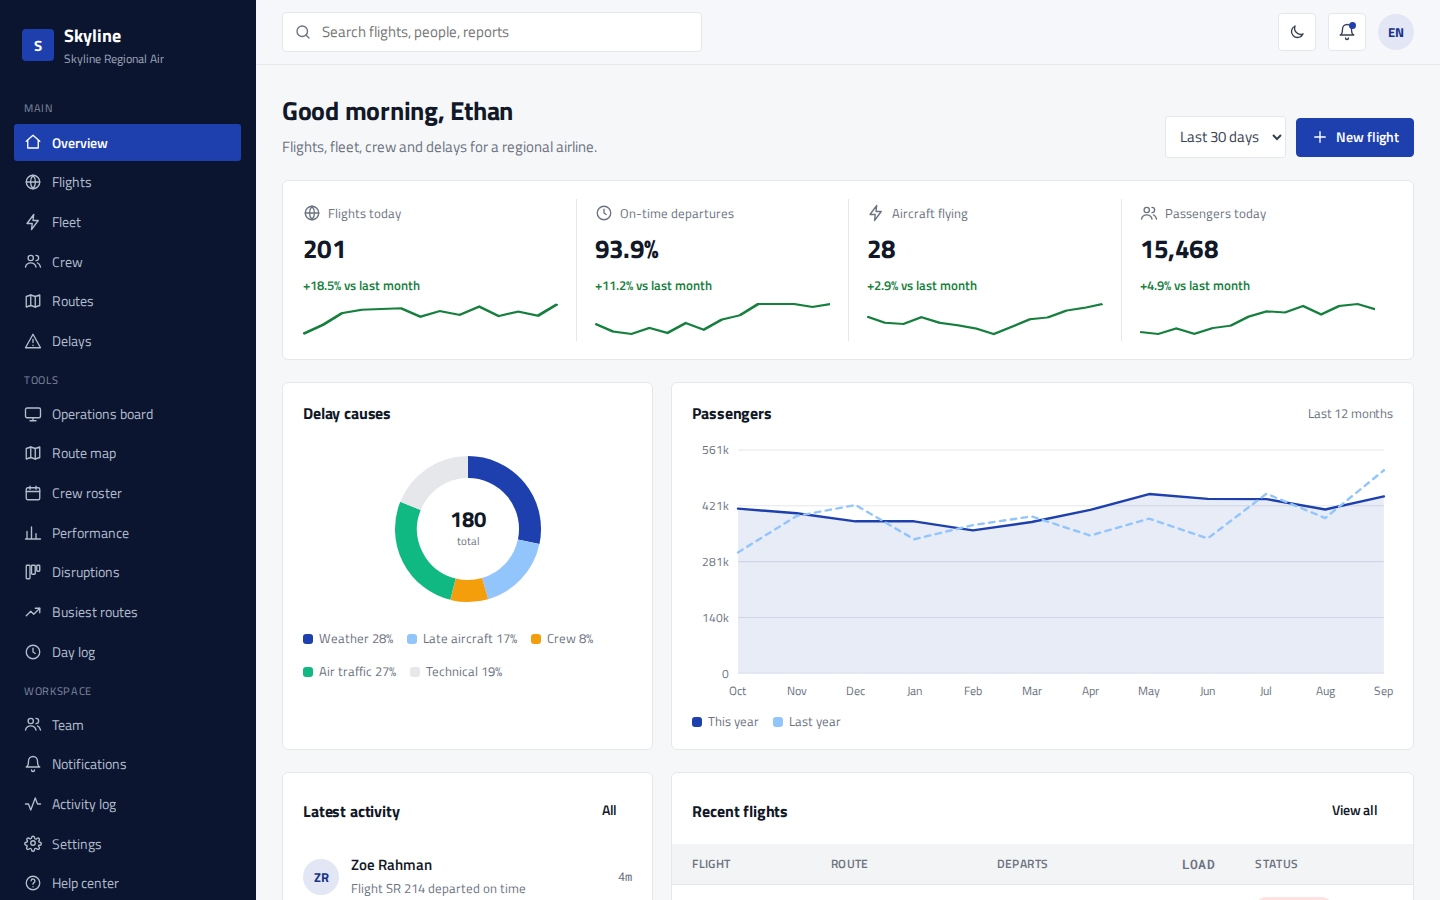Click the Routes map icon

pos(33,301)
